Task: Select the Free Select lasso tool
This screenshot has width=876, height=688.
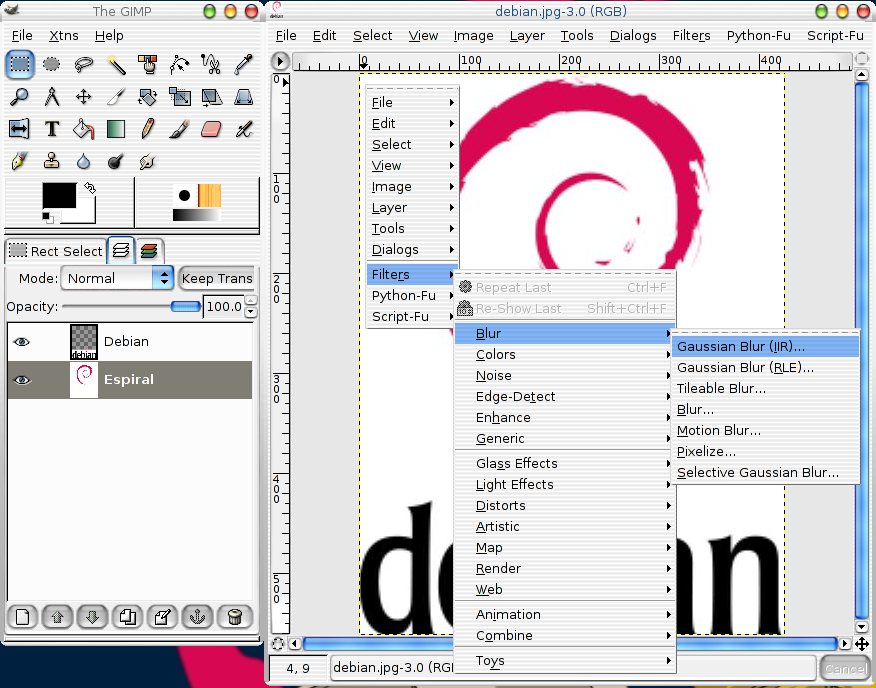Action: click(83, 64)
